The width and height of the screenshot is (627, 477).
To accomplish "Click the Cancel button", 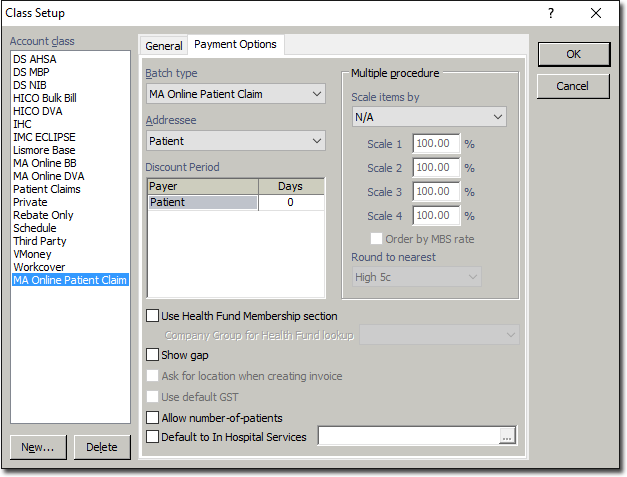I will [573, 87].
